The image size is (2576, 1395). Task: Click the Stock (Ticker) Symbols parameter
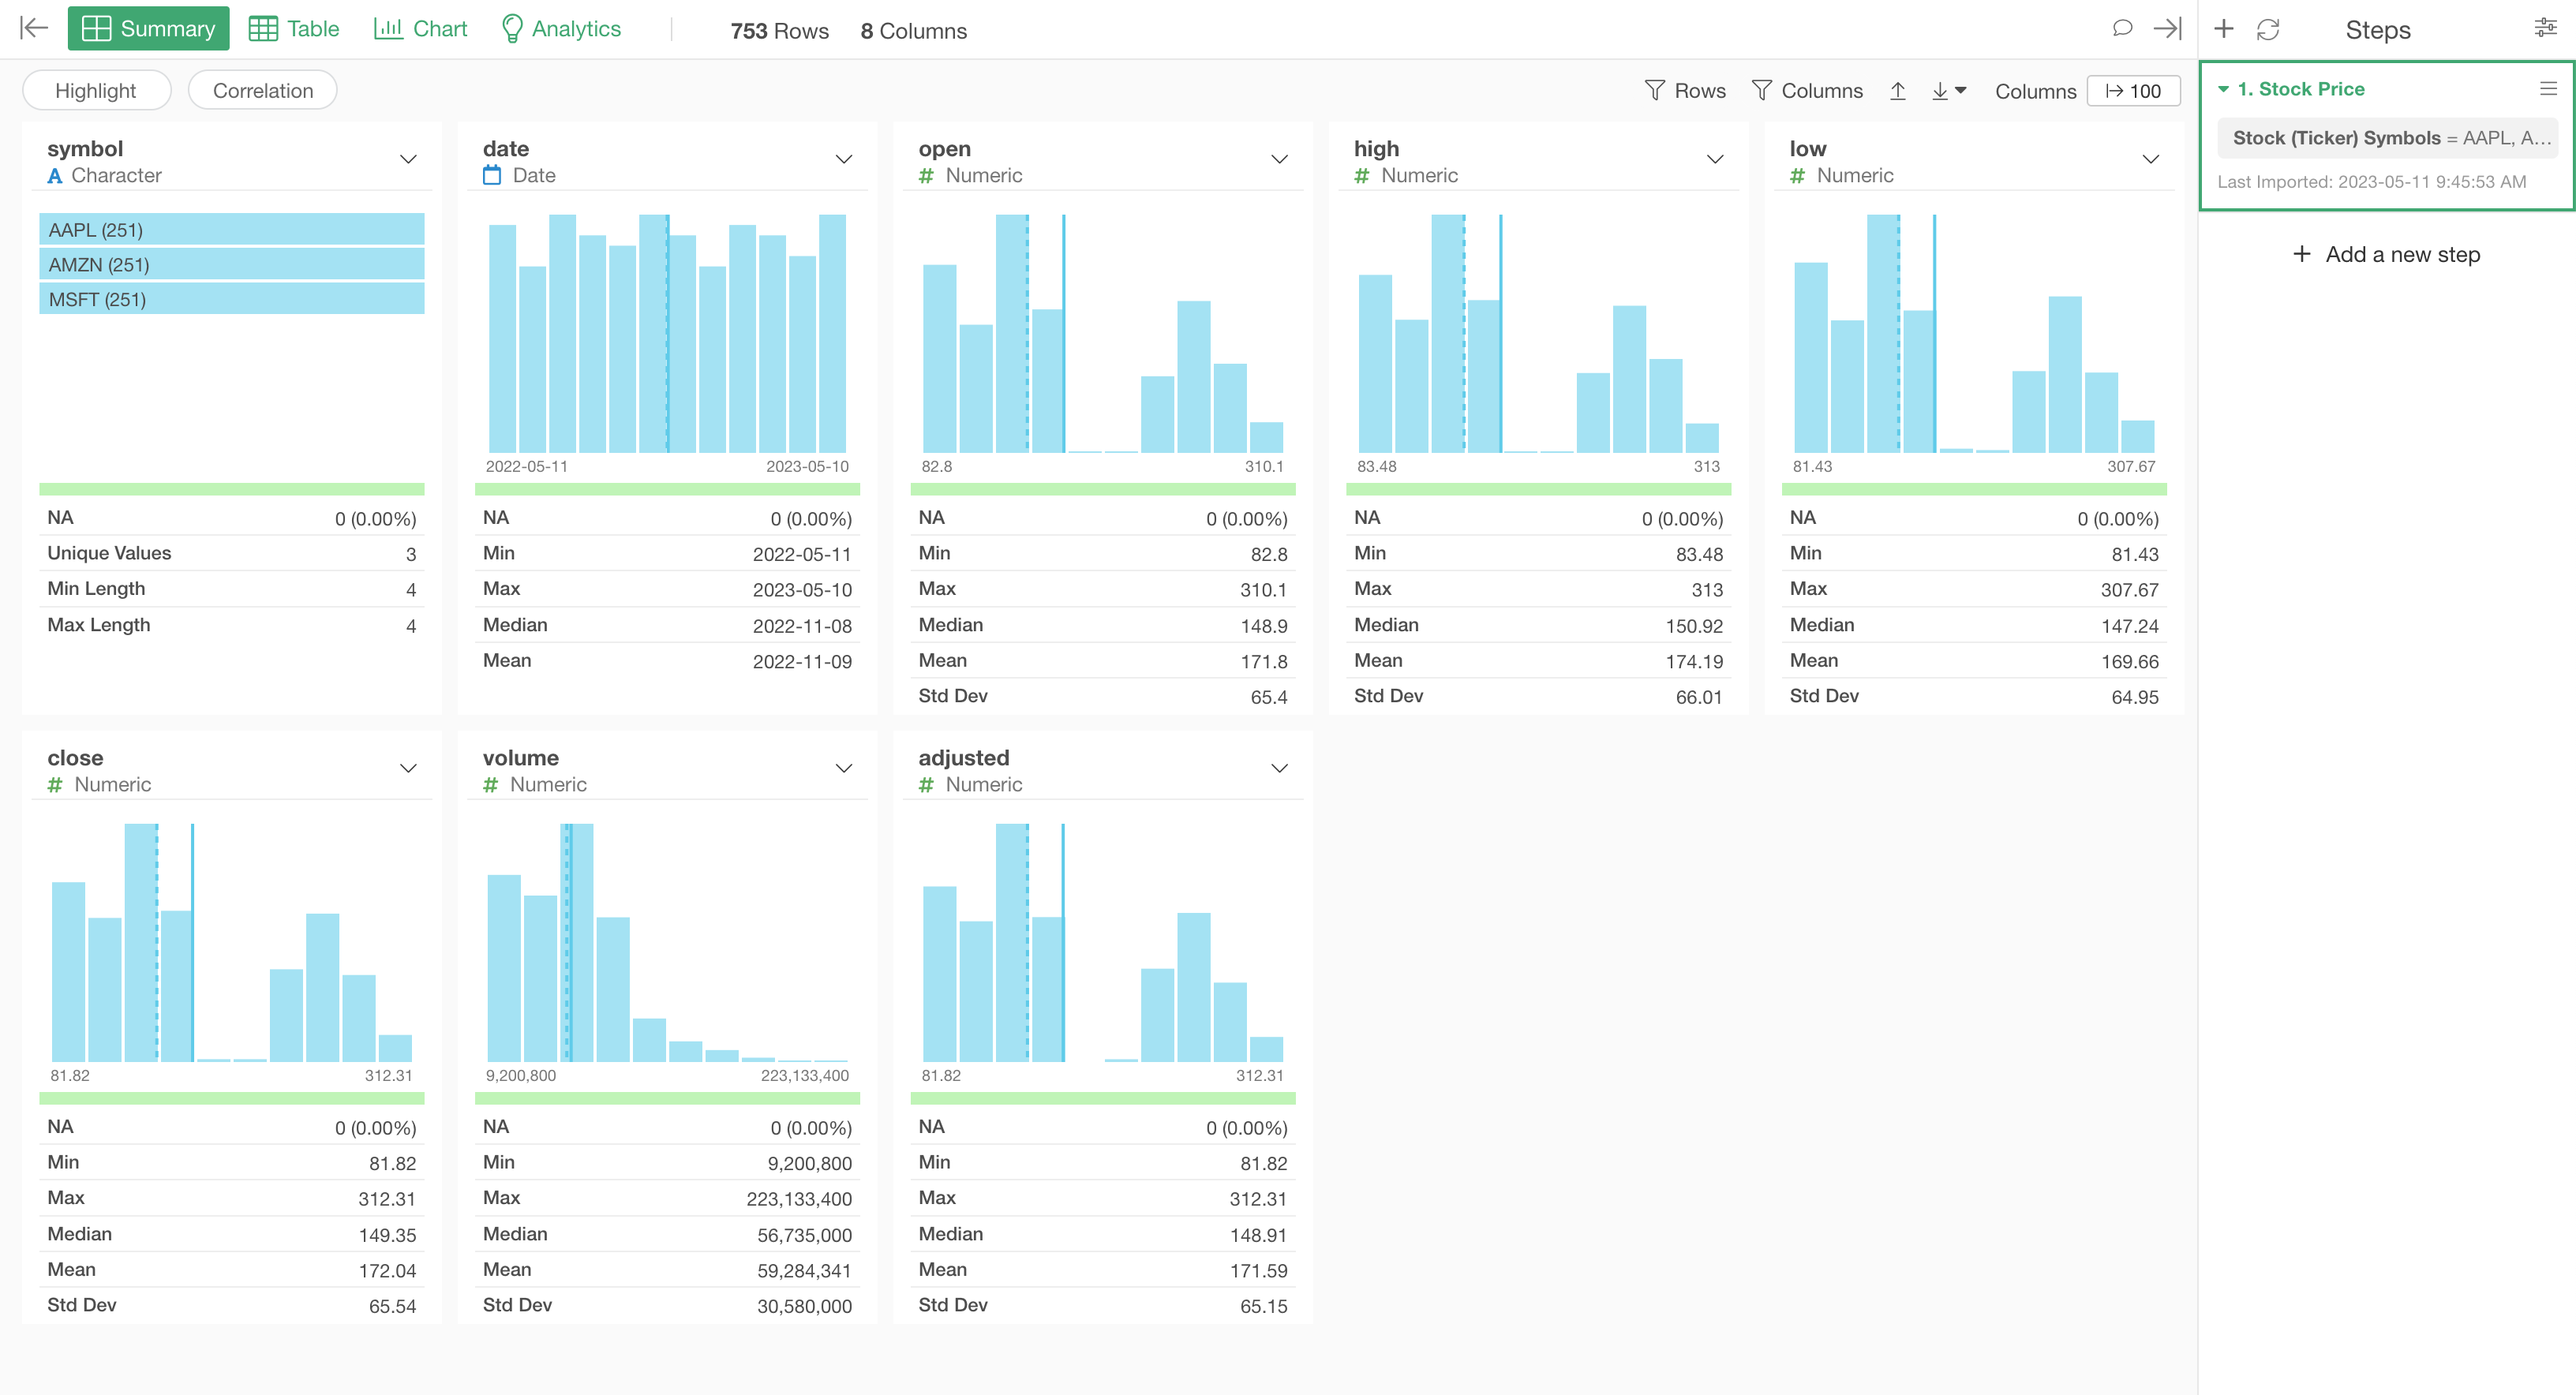point(2388,138)
